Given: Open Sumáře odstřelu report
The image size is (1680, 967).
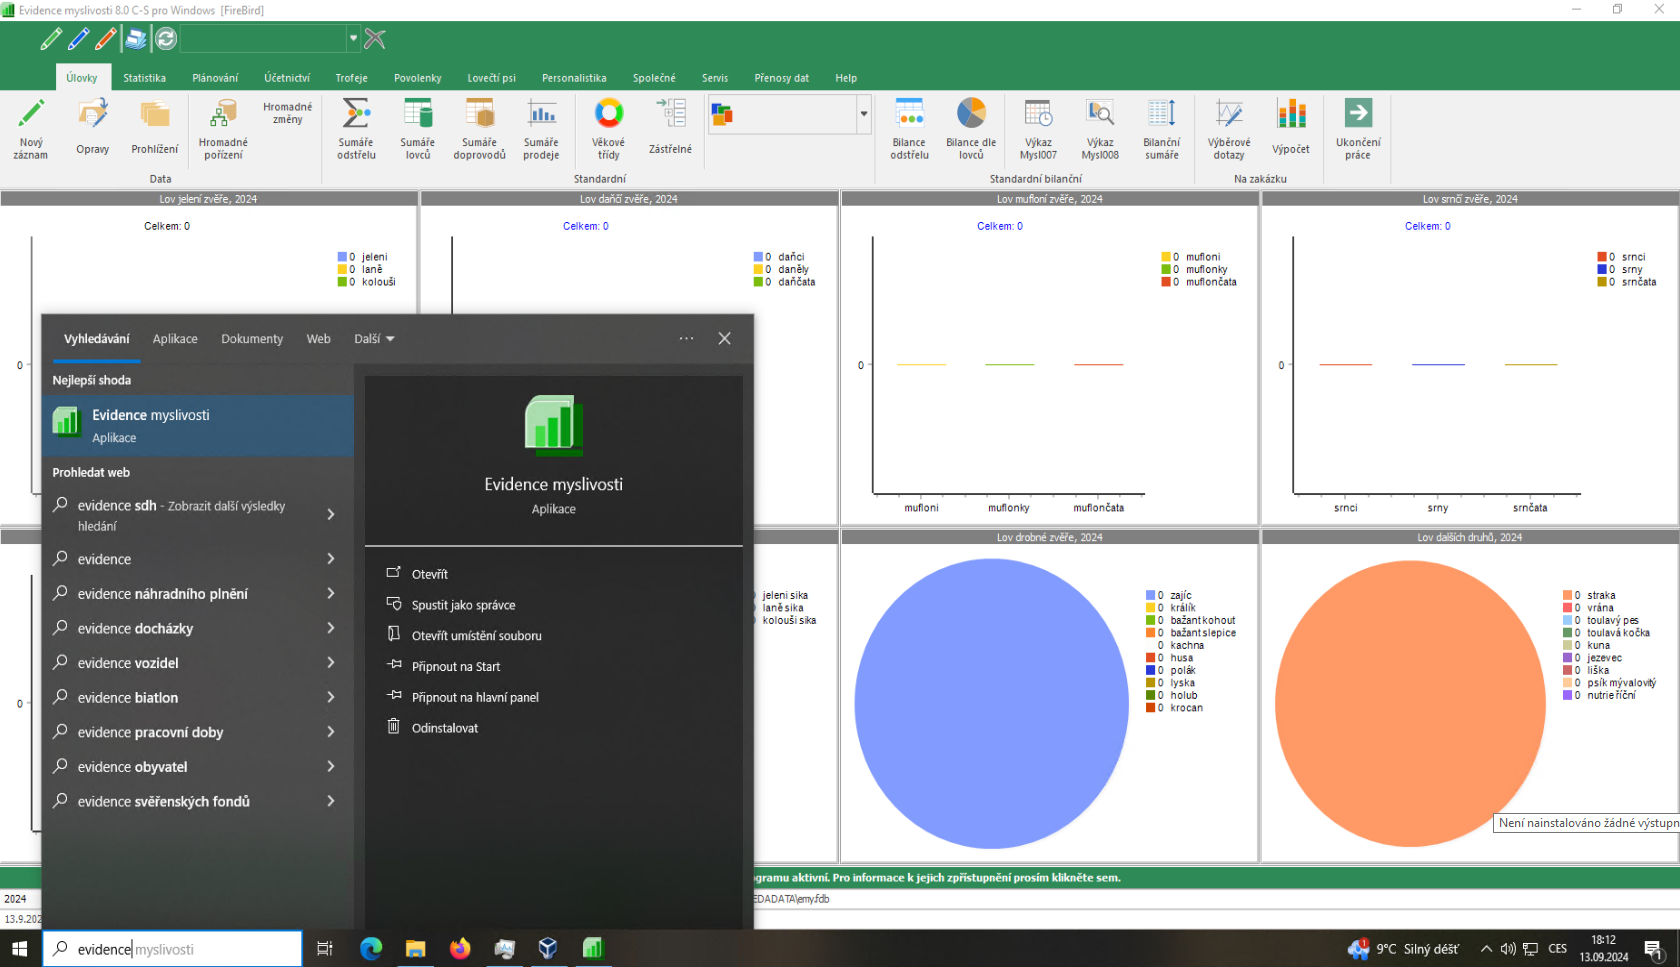Looking at the screenshot, I should coord(357,128).
